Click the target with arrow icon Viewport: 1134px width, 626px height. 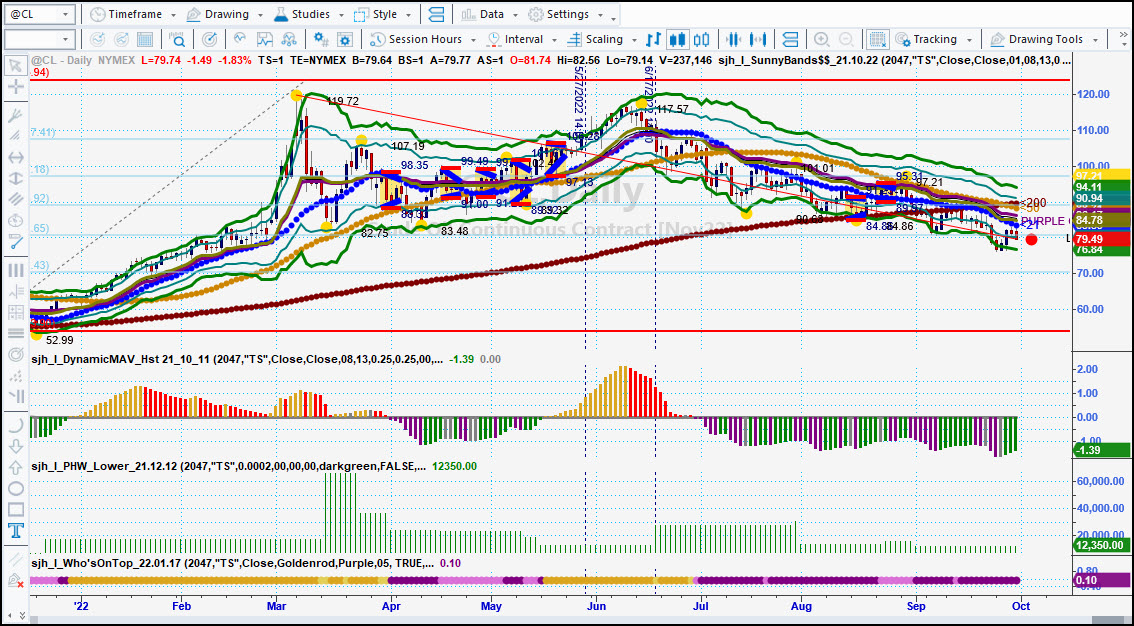(x=209, y=39)
